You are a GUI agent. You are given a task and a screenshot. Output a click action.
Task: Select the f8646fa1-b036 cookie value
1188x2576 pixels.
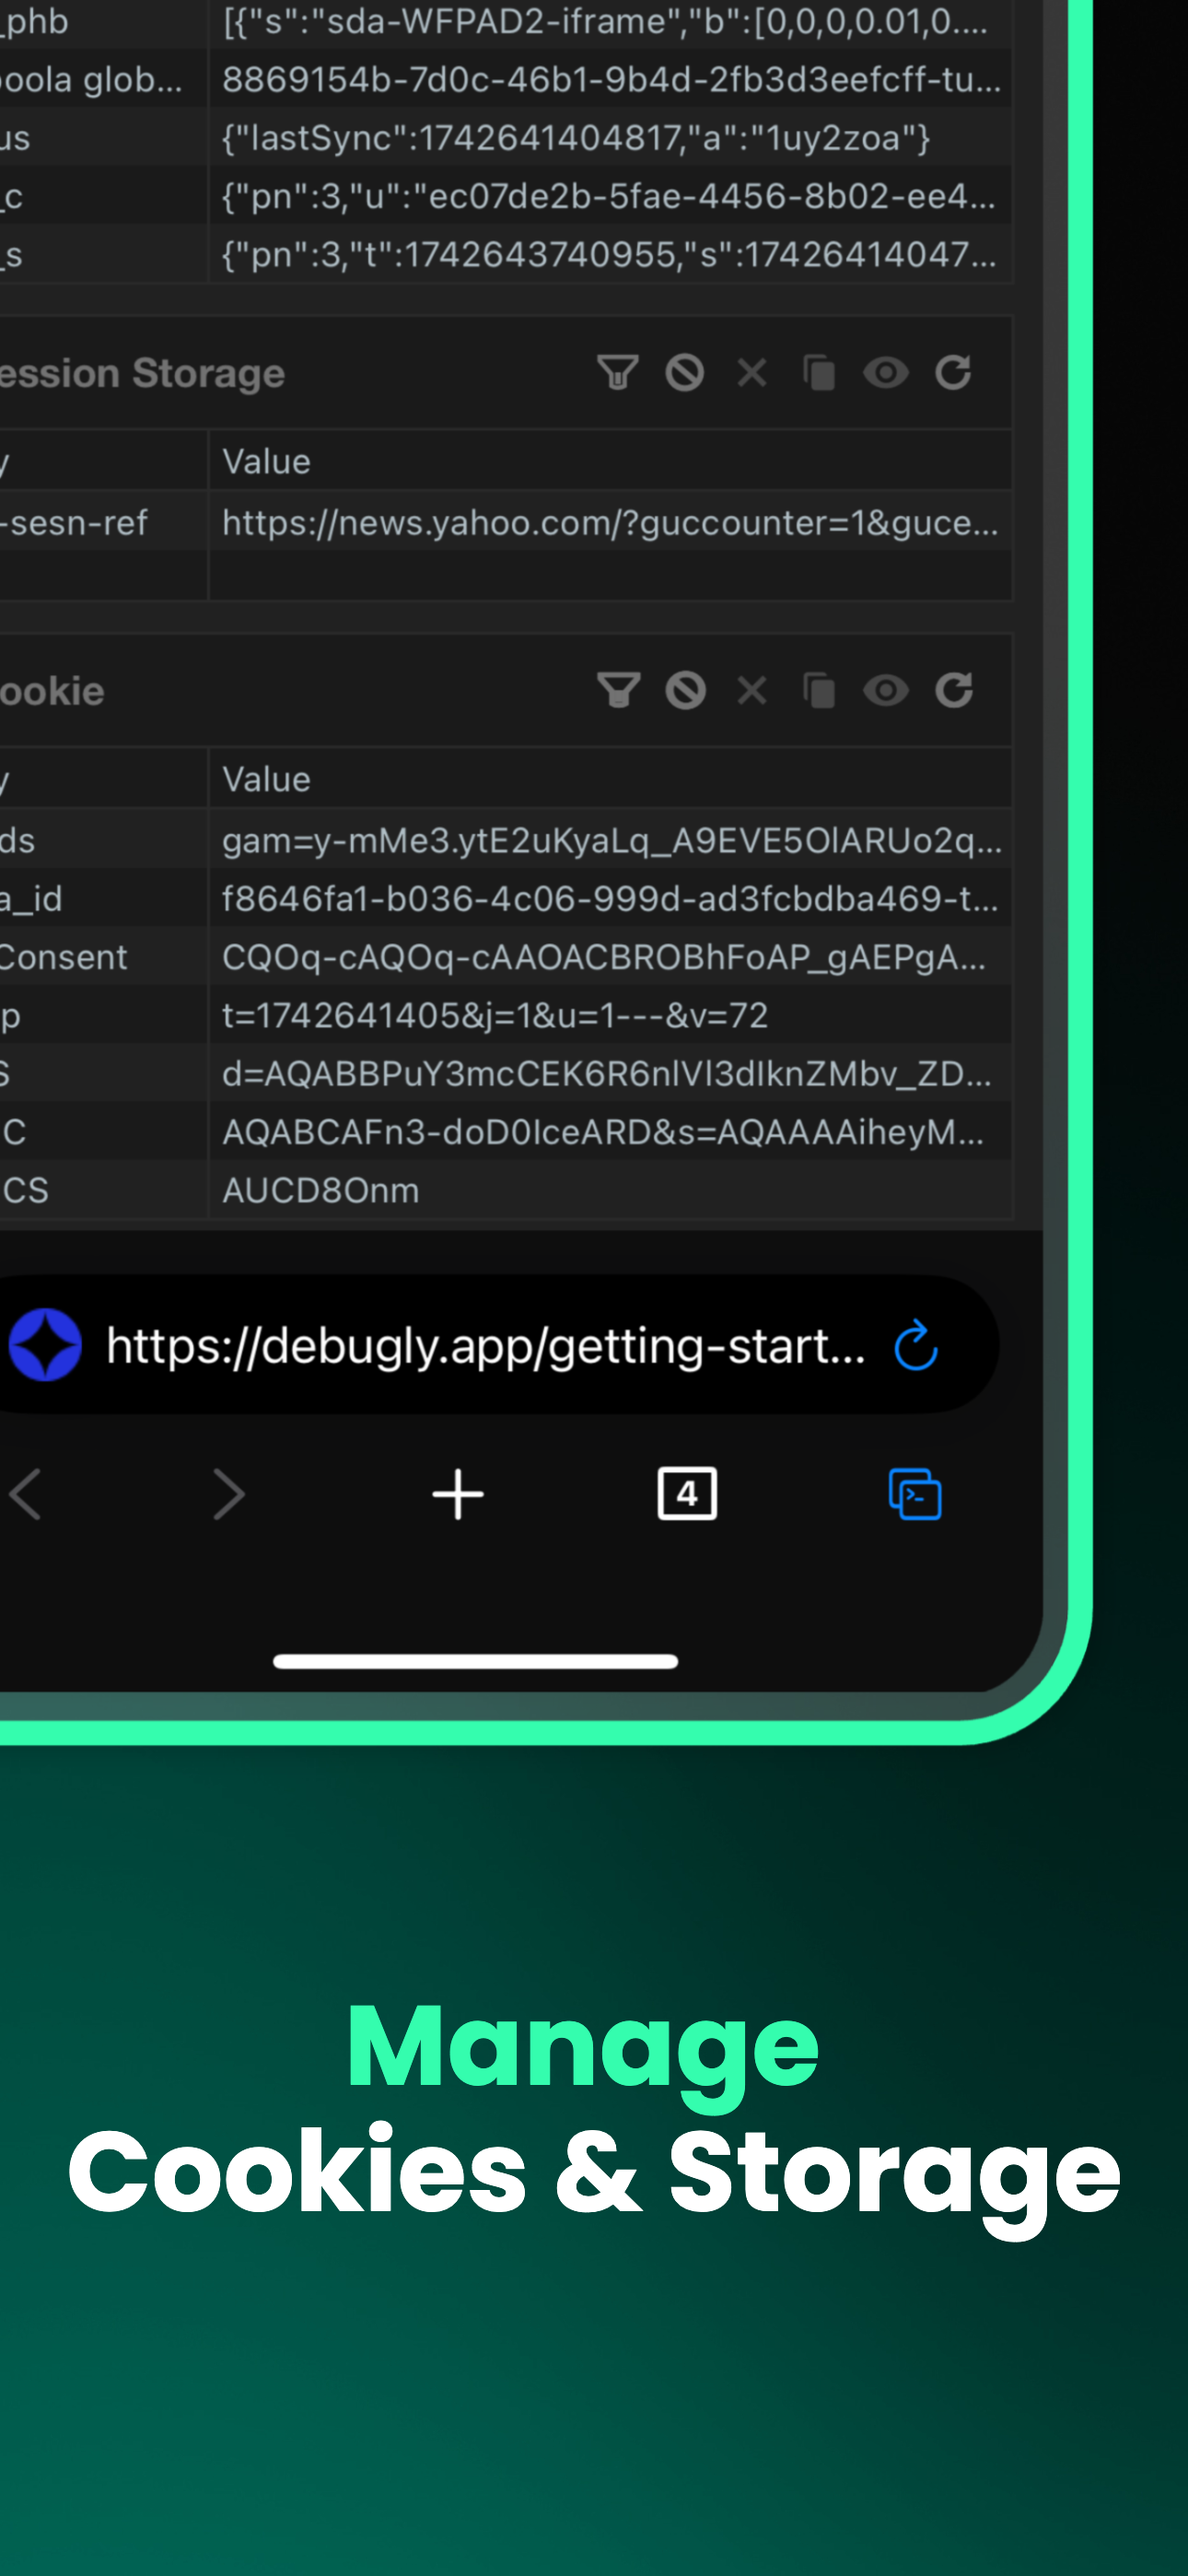click(x=610, y=898)
